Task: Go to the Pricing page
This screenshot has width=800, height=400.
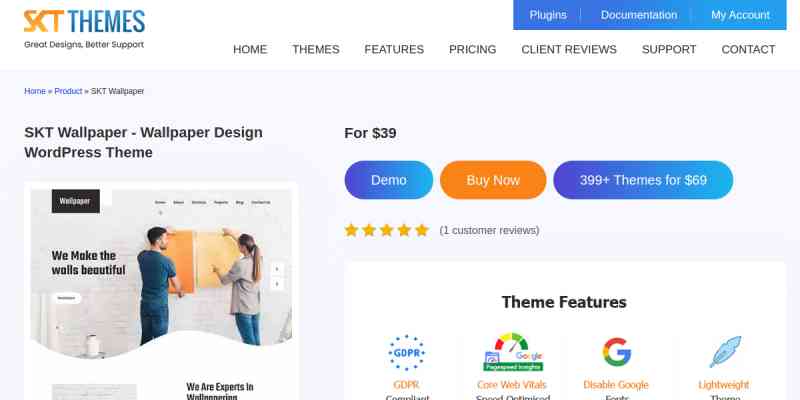Action: click(x=472, y=49)
